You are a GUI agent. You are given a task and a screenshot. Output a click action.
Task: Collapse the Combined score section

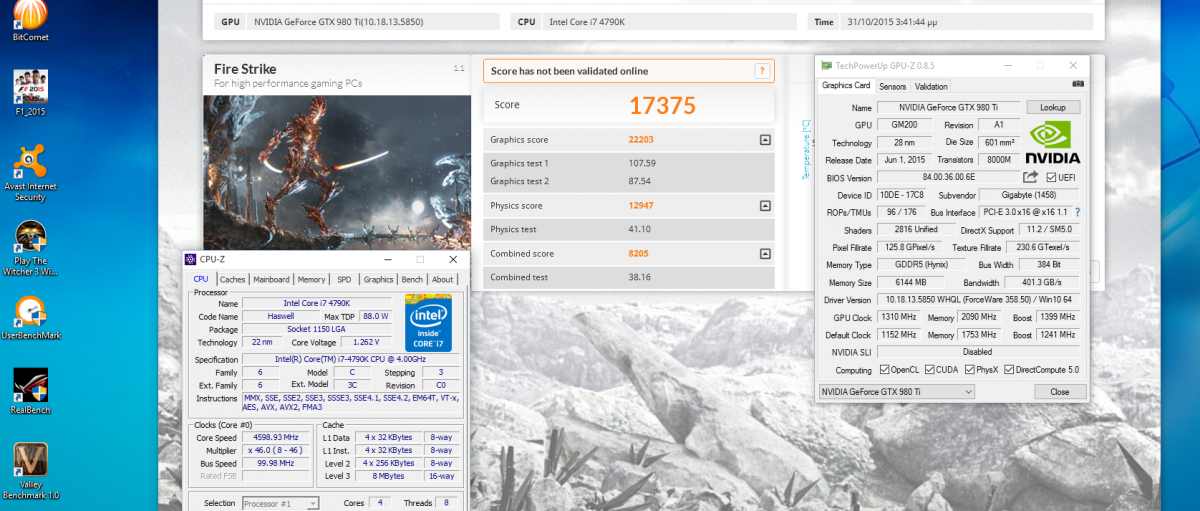[x=765, y=254]
